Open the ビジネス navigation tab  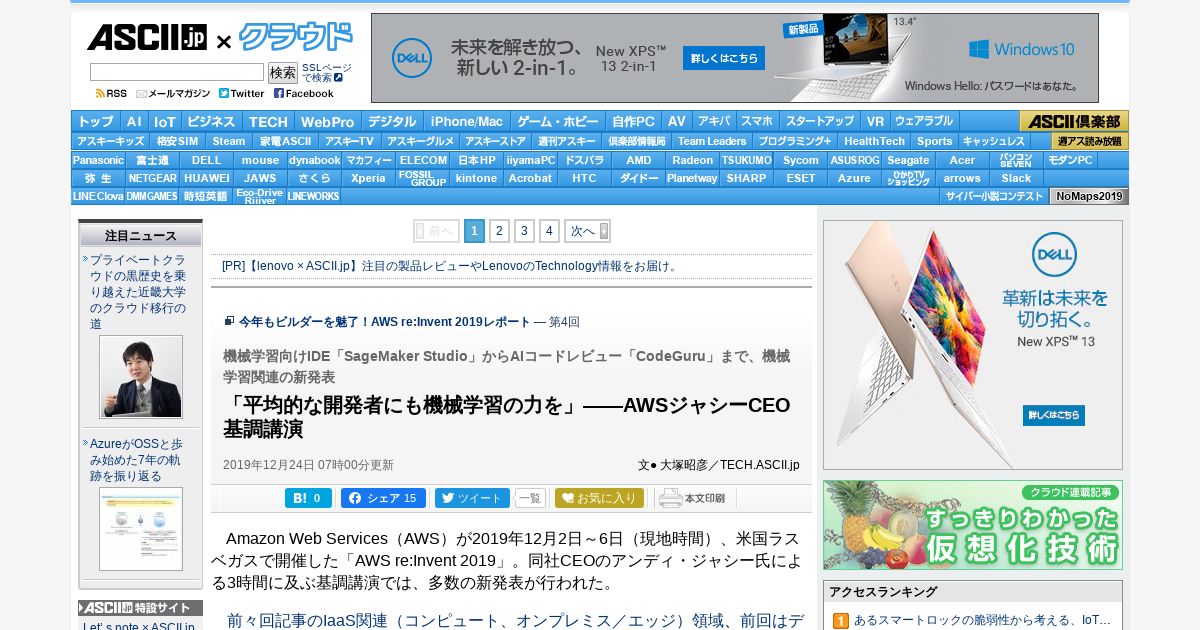[x=211, y=121]
